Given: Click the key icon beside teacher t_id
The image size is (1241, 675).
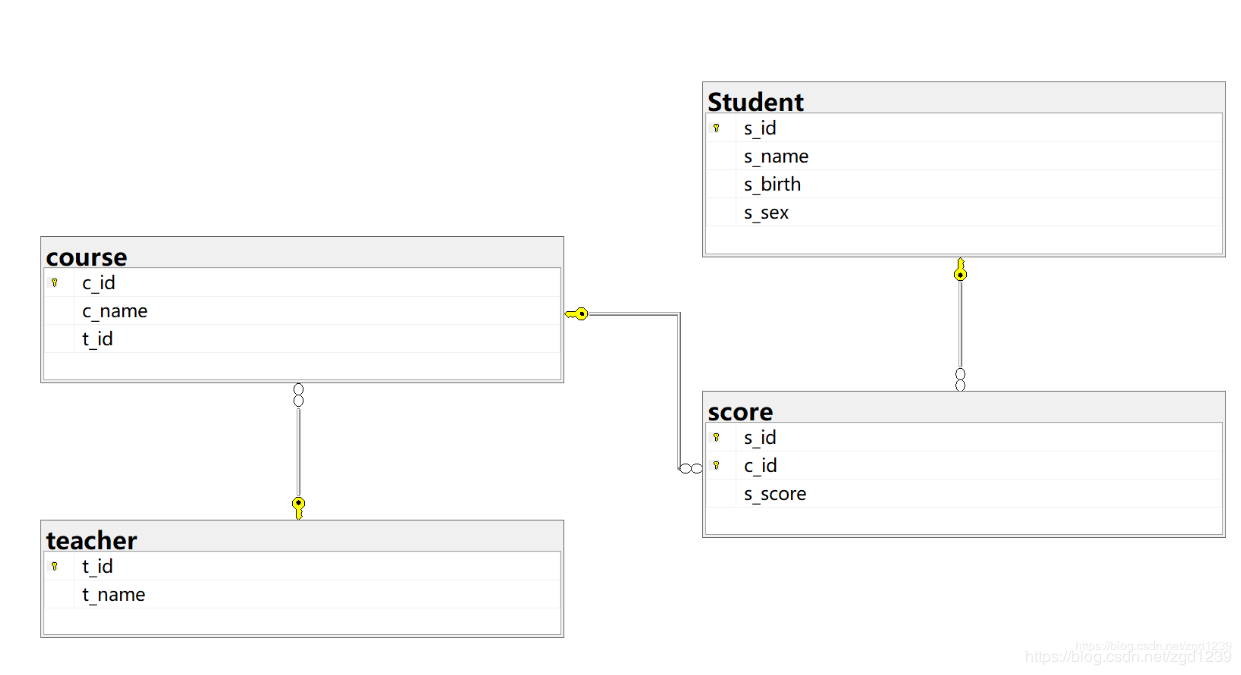Looking at the screenshot, I should 54,566.
